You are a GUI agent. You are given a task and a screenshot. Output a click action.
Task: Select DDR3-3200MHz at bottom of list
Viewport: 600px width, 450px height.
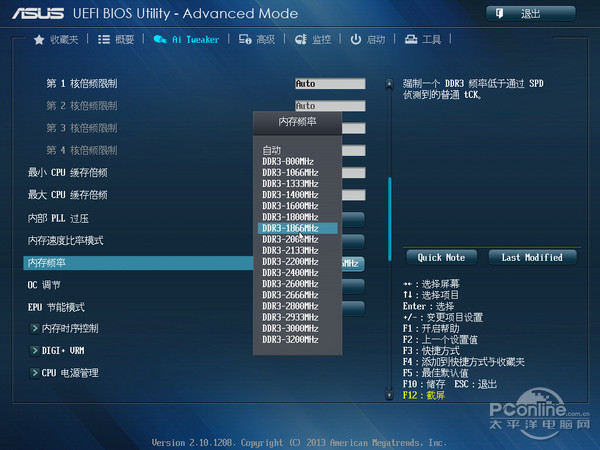coord(287,339)
